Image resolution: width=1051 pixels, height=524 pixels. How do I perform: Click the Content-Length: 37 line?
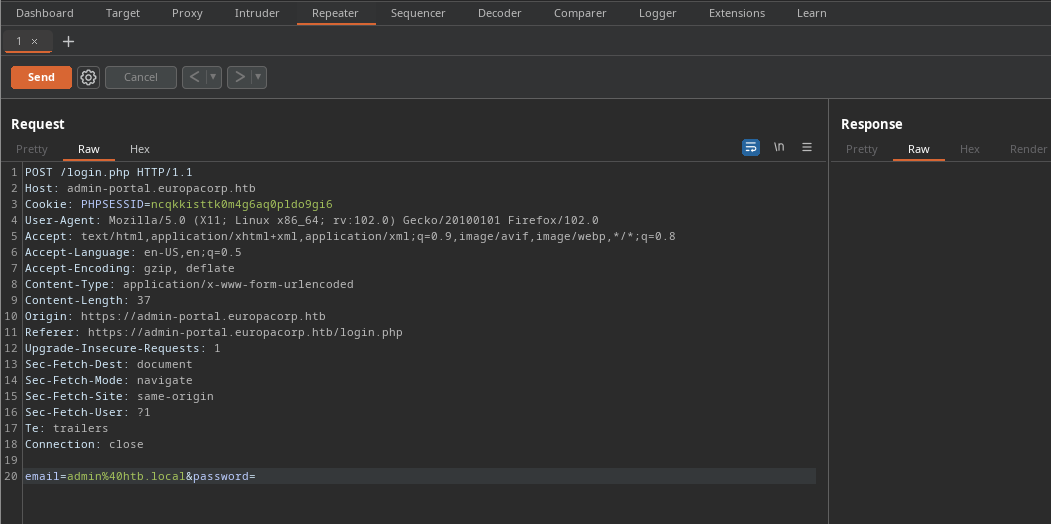88,300
